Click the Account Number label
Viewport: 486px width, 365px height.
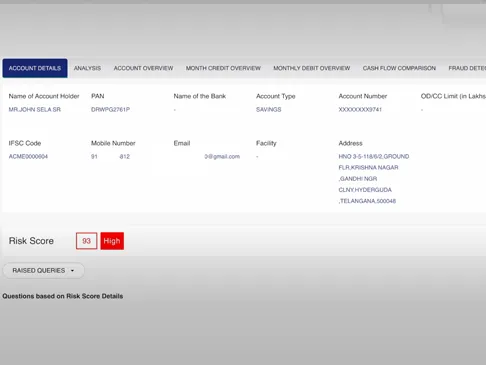coord(363,96)
